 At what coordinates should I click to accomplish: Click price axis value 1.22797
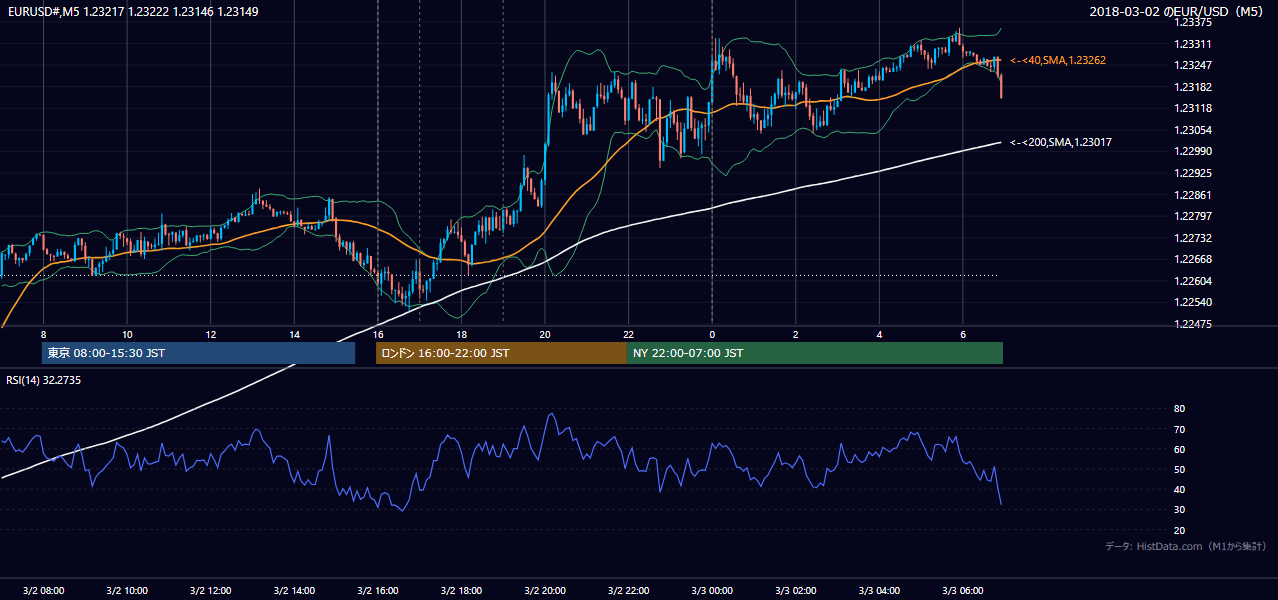pos(1192,216)
